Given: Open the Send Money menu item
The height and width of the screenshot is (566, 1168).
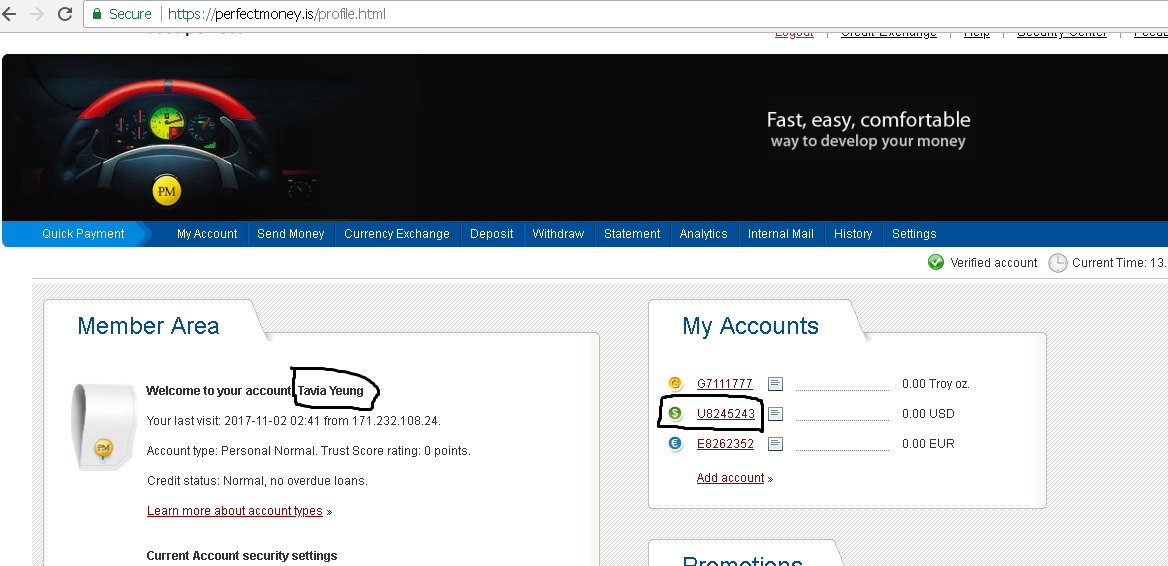Looking at the screenshot, I should pyautogui.click(x=291, y=234).
